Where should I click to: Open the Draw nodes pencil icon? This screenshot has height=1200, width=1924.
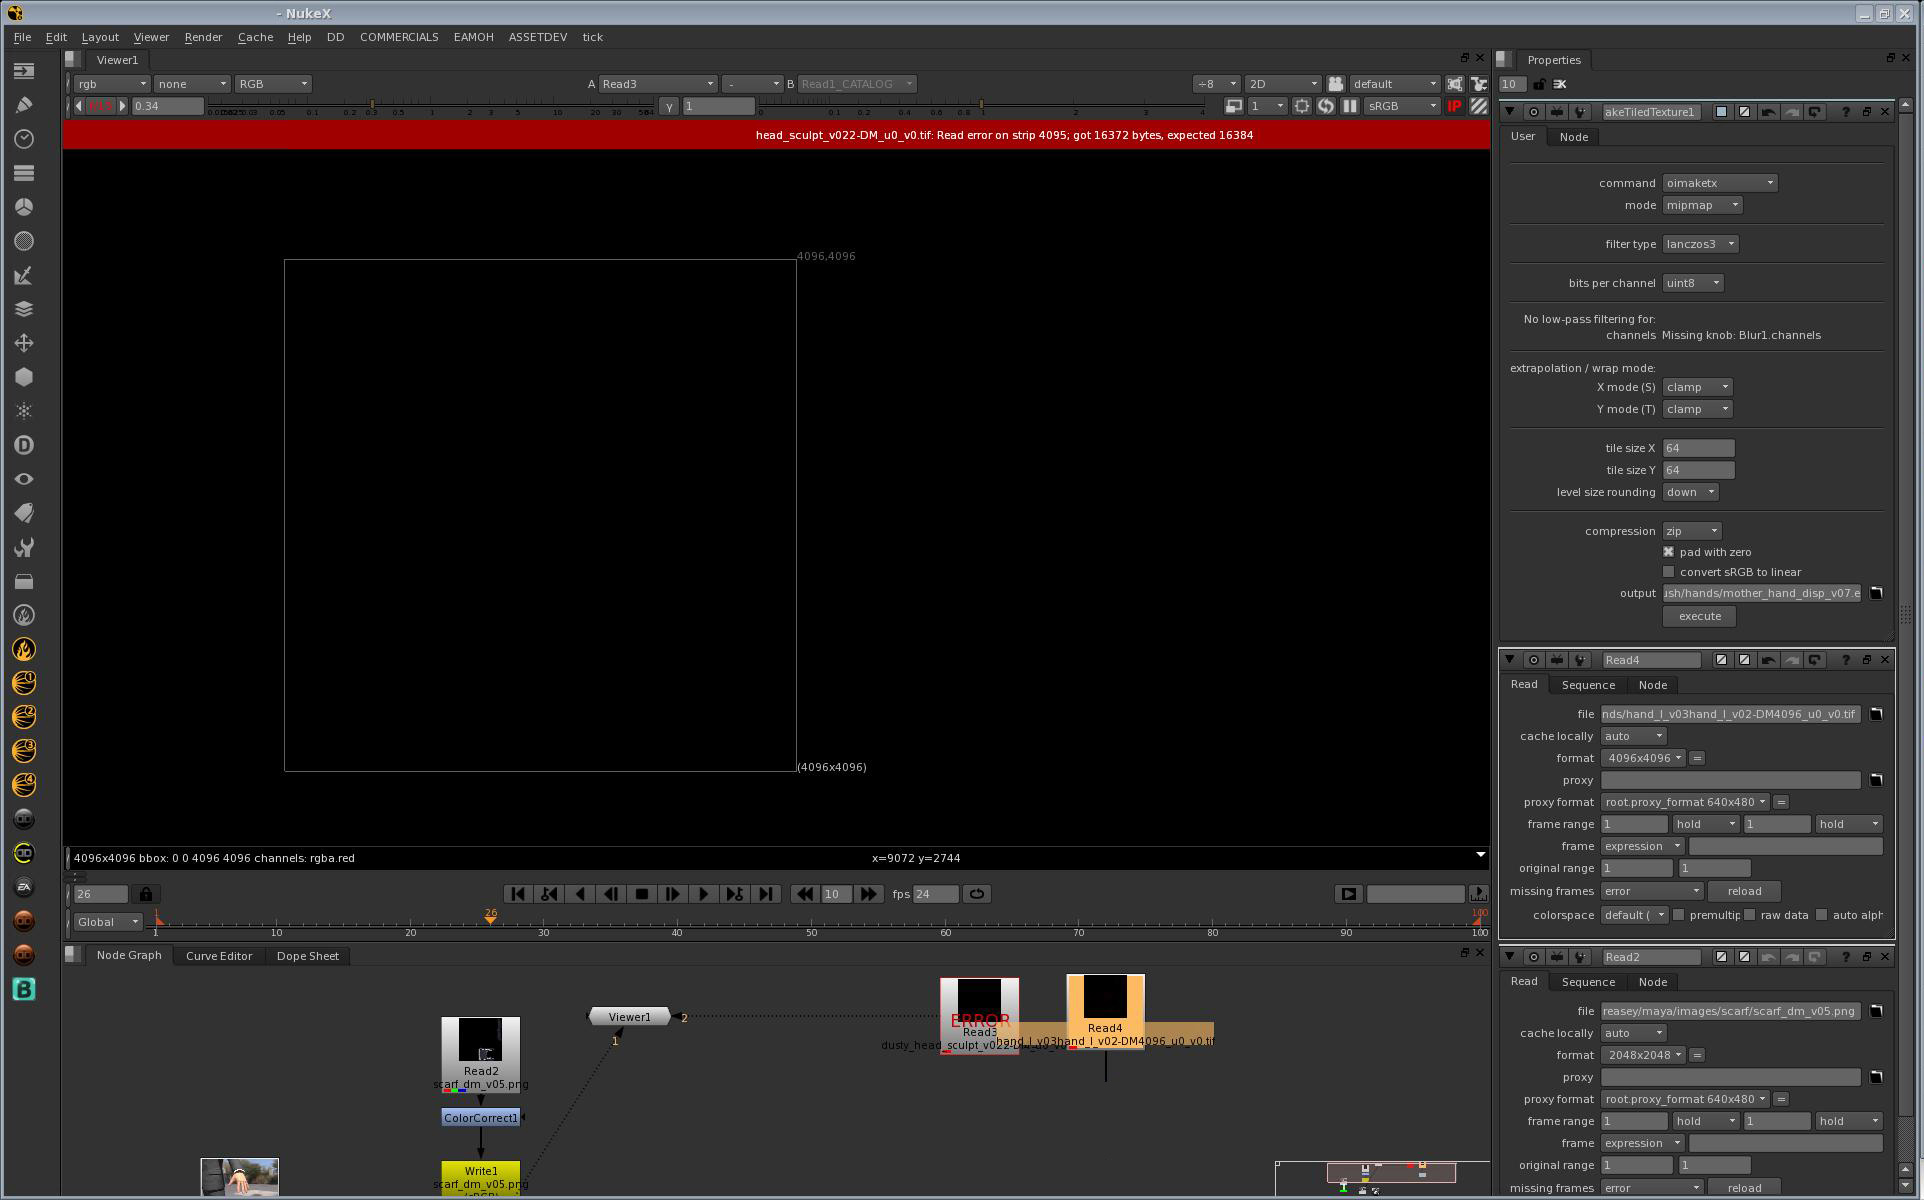tap(24, 105)
